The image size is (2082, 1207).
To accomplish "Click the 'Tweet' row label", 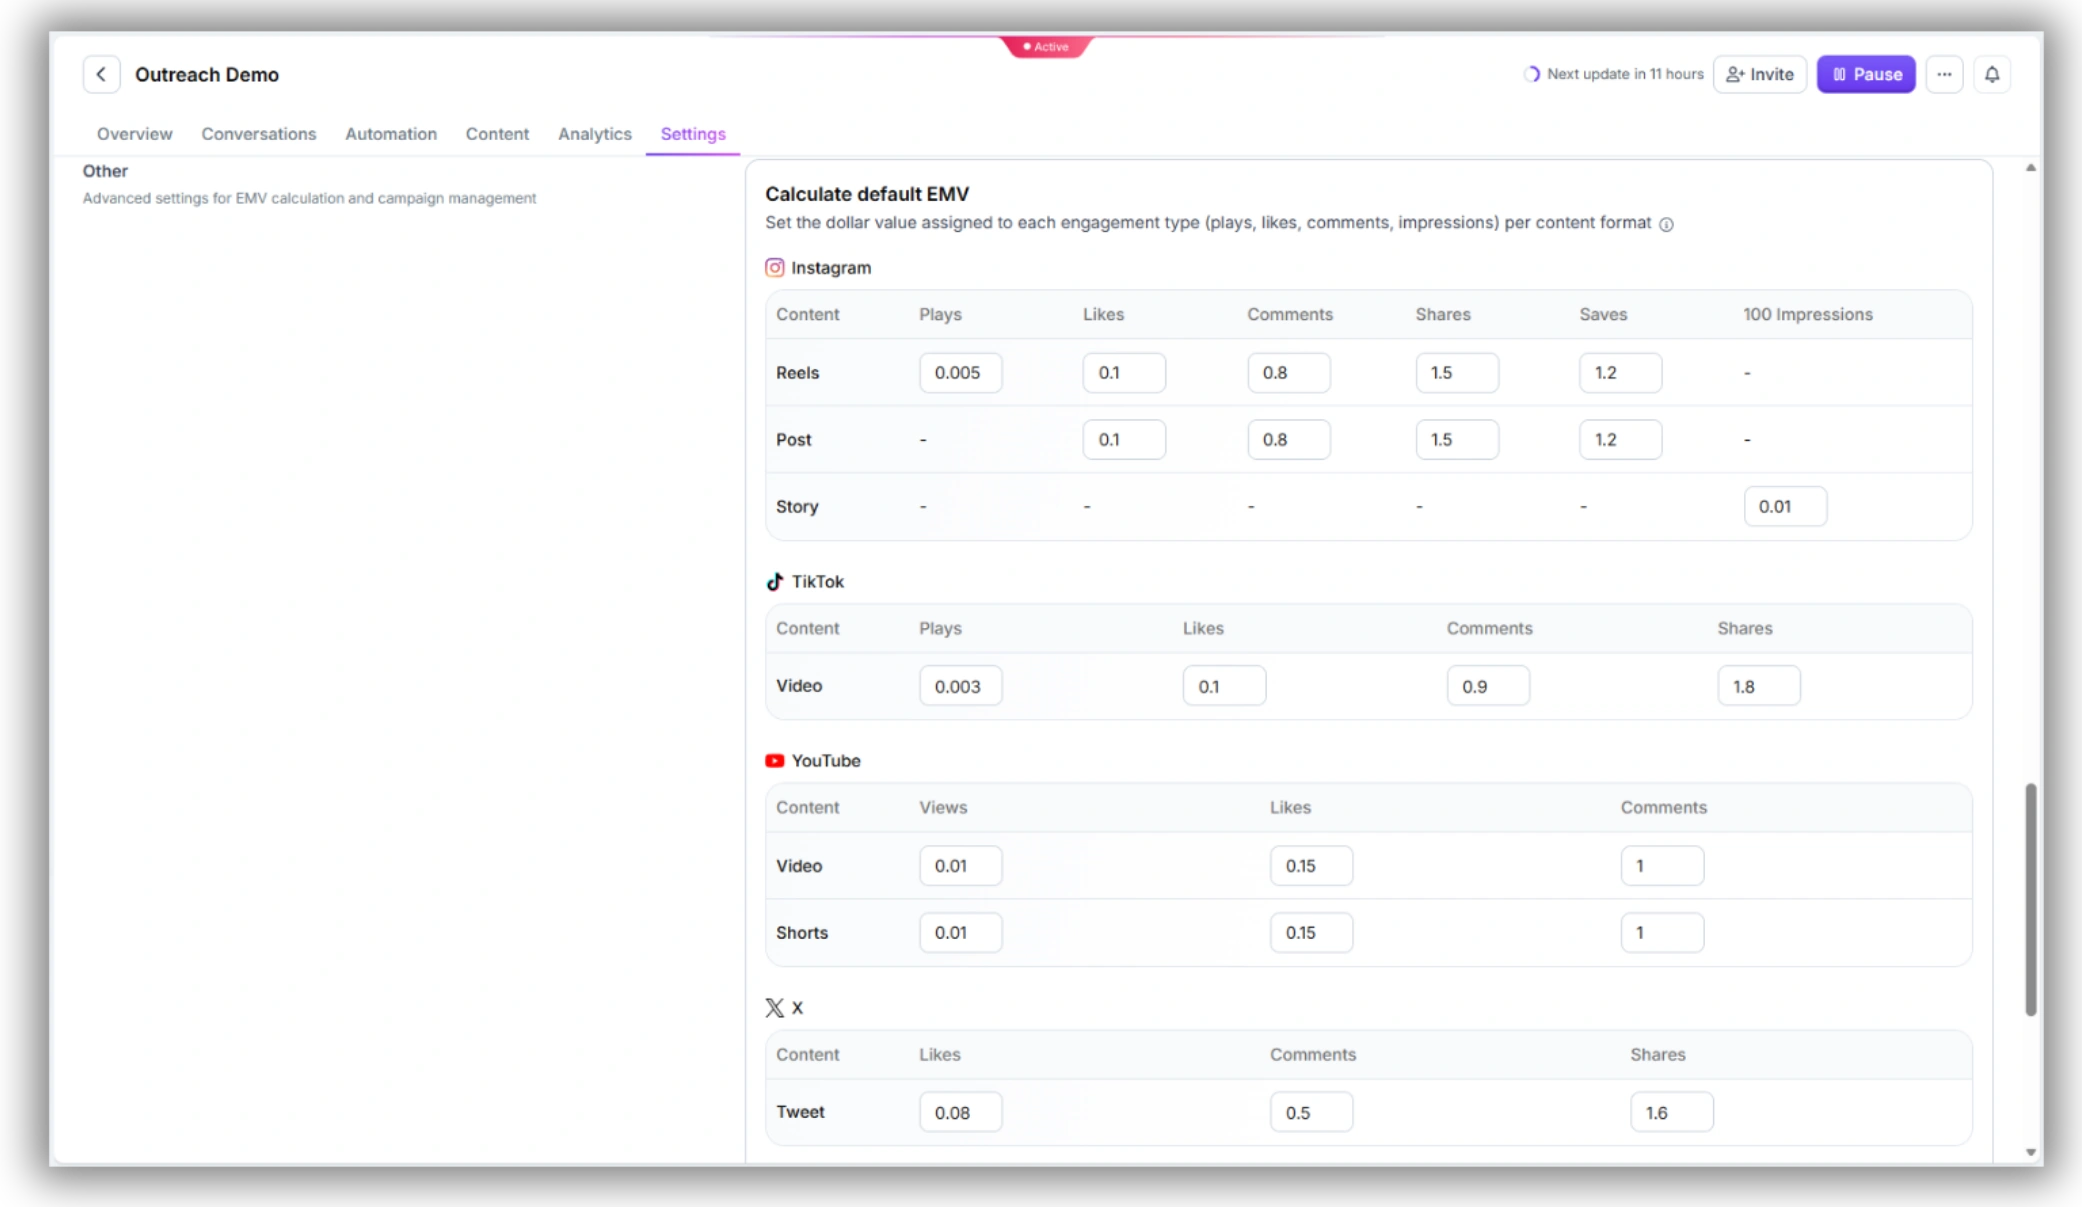I will (x=800, y=1112).
